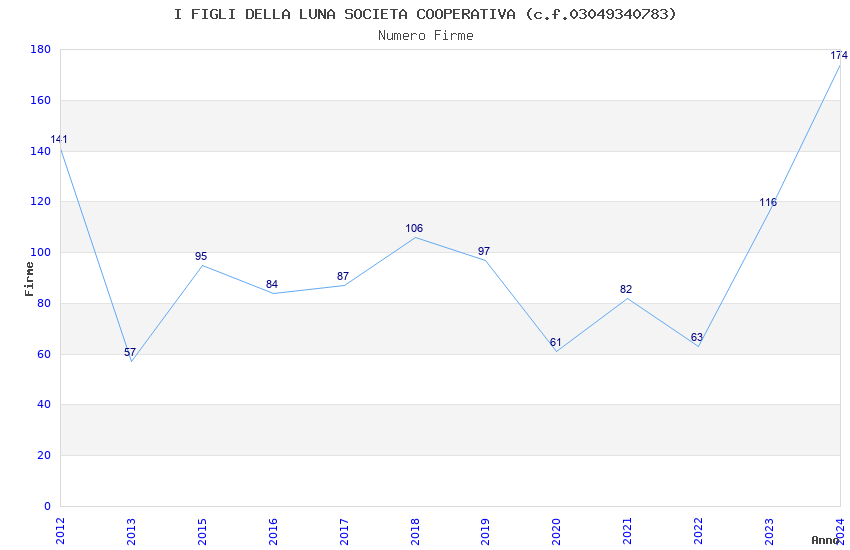The height and width of the screenshot is (550, 850).
Task: Click the "Anno" x-axis title
Action: [825, 540]
